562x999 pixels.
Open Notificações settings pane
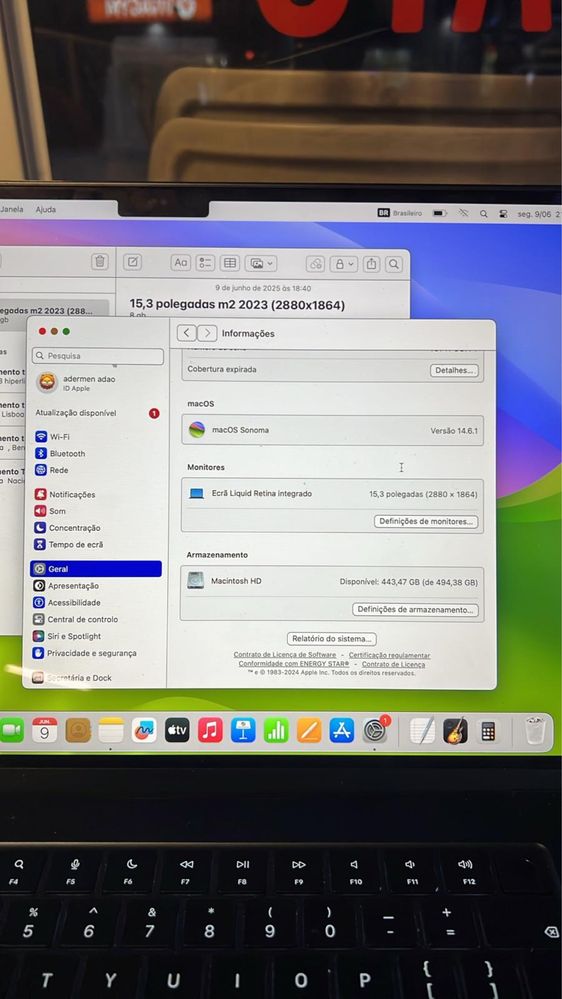tap(96, 494)
